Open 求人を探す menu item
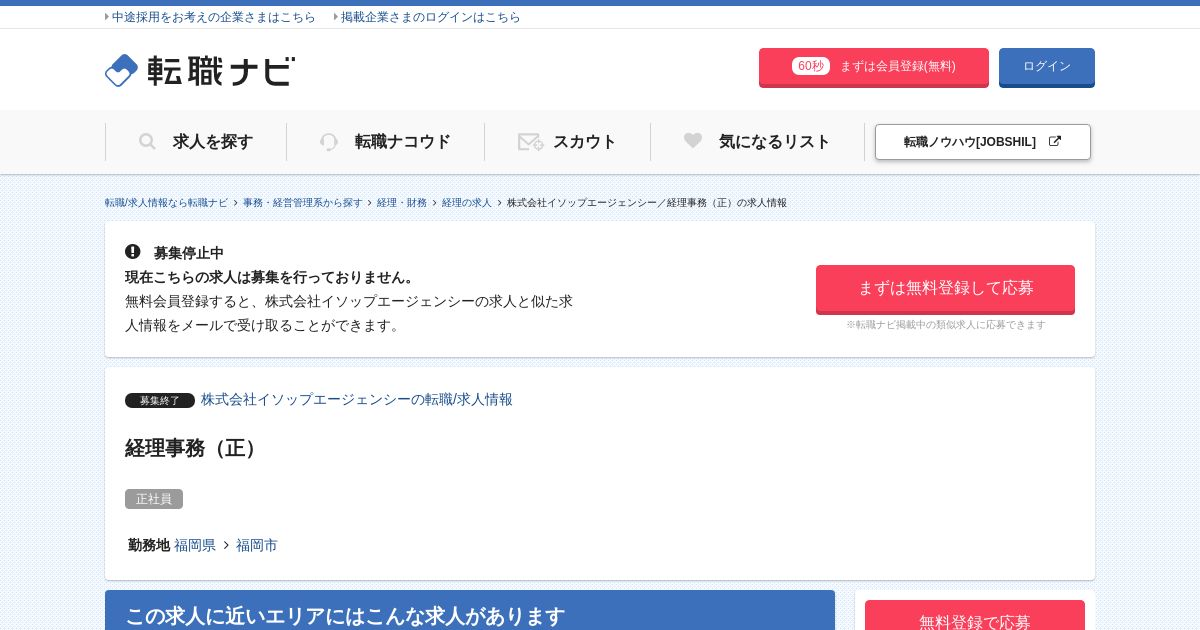 click(x=196, y=142)
